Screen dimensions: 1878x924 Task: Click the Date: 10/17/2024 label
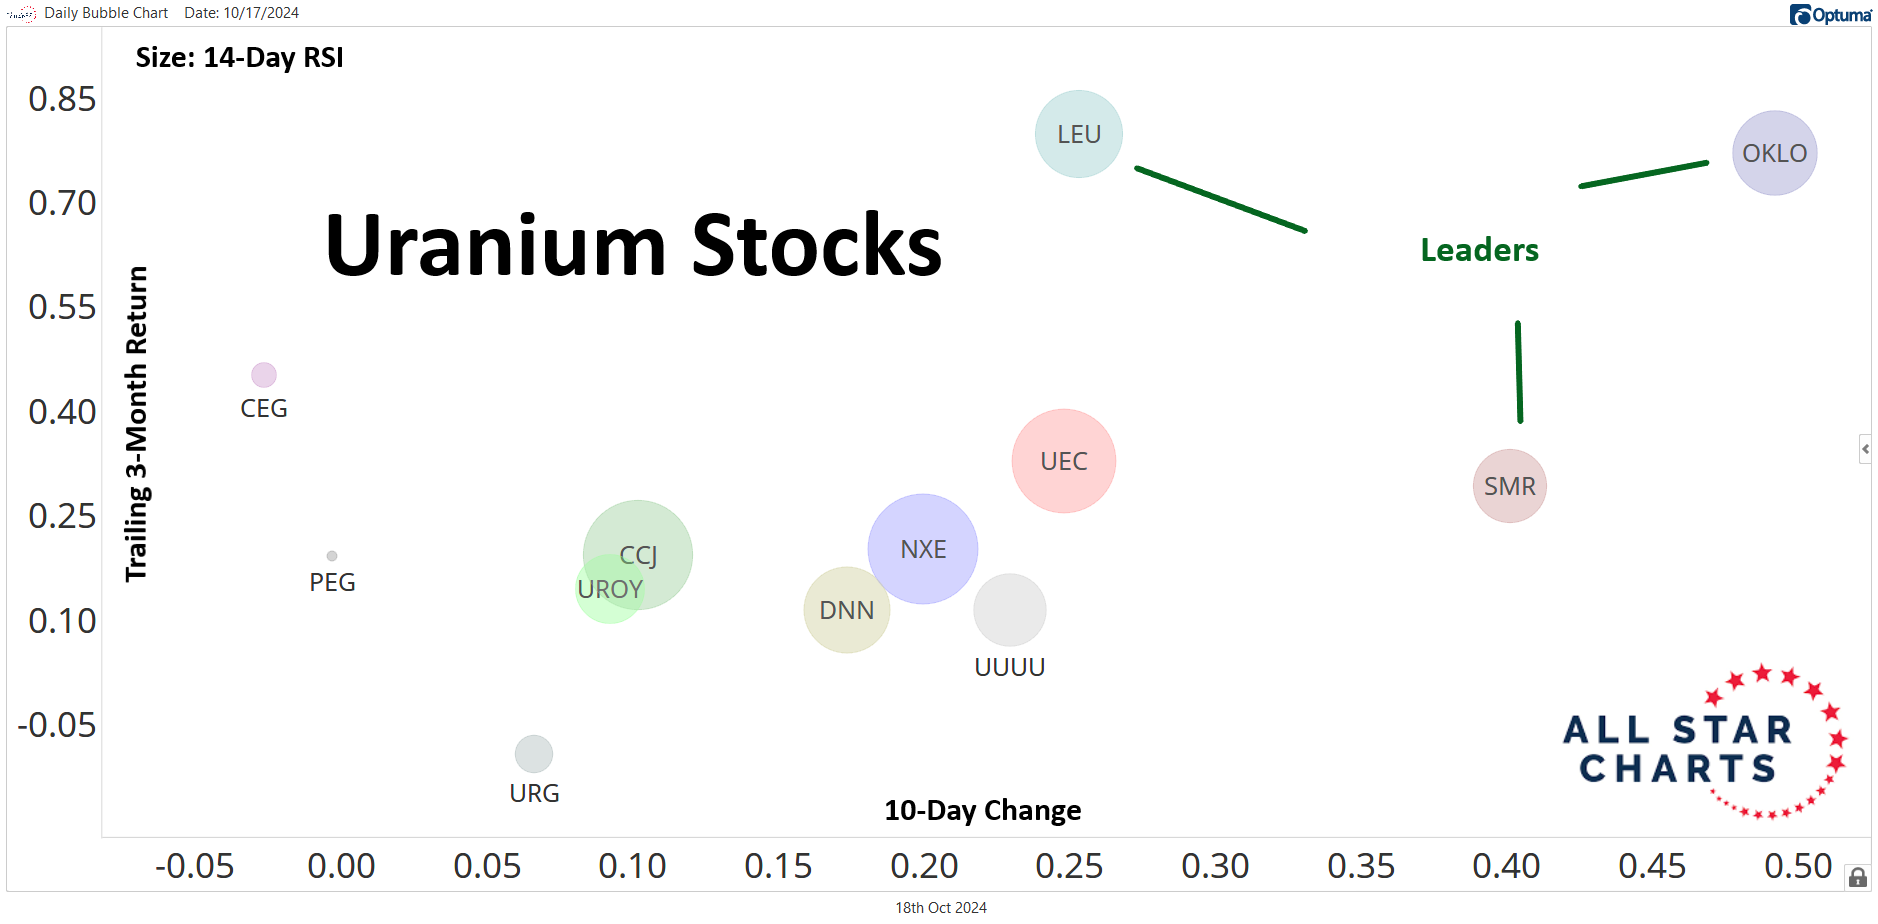point(241,13)
